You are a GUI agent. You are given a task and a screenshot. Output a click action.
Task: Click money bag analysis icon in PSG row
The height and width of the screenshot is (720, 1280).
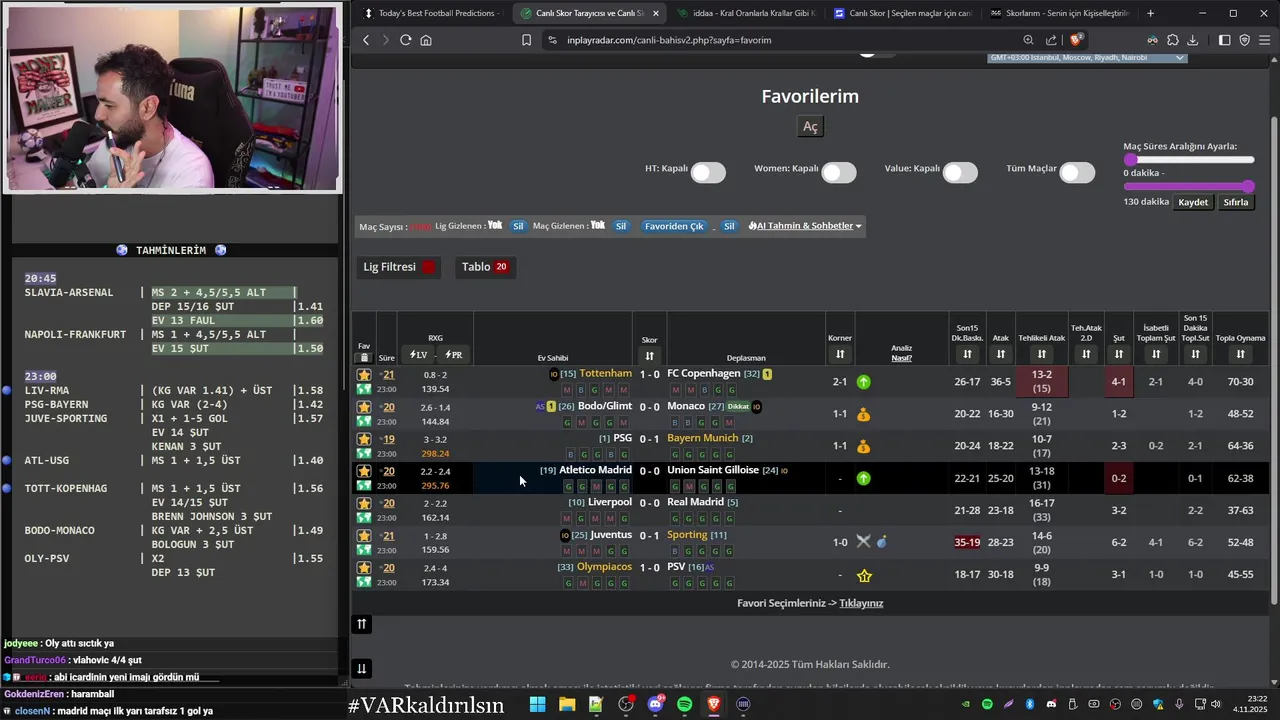[864, 446]
